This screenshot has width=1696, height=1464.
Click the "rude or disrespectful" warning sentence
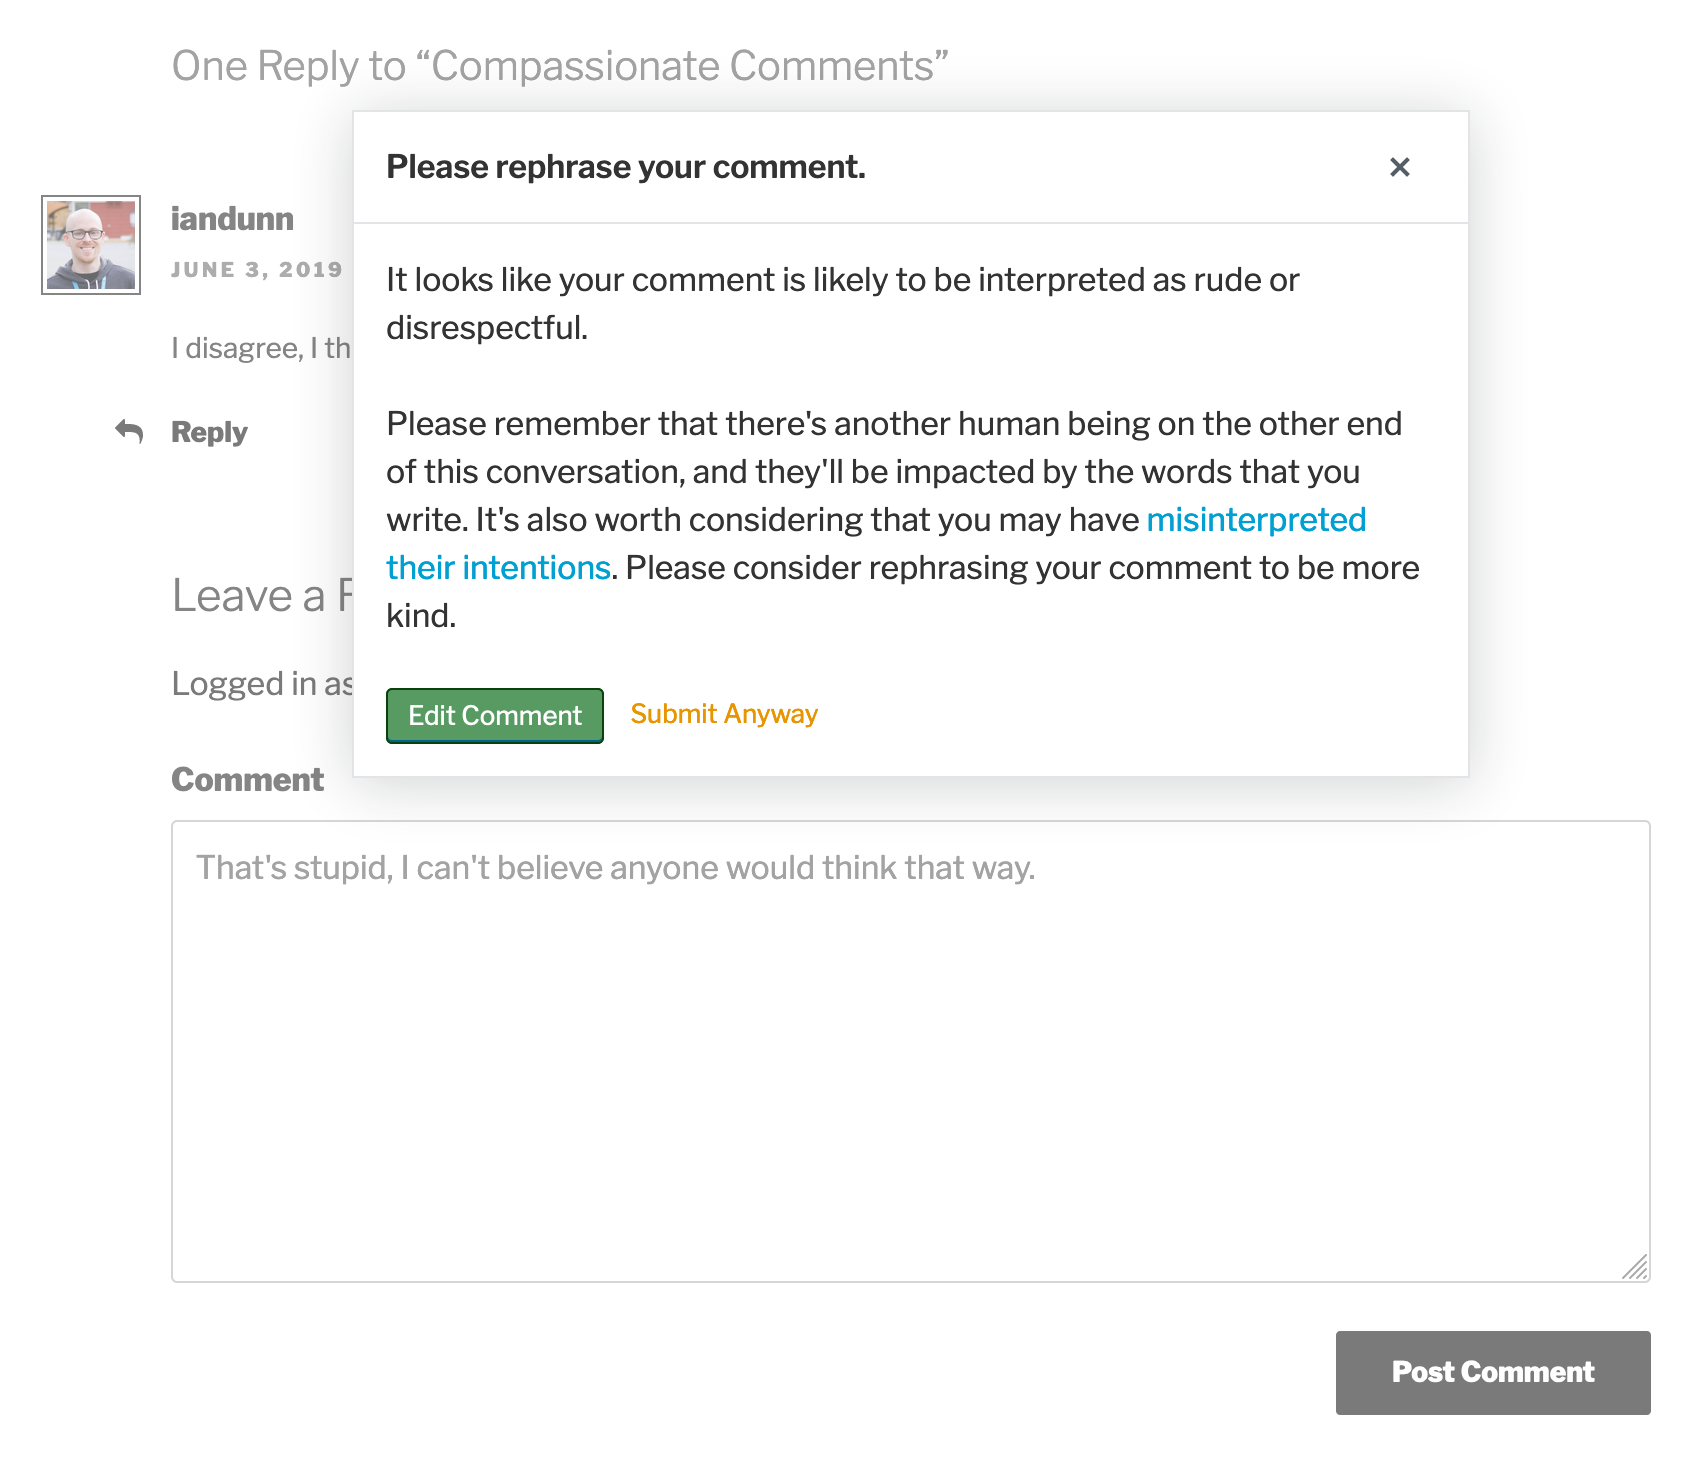[842, 281]
